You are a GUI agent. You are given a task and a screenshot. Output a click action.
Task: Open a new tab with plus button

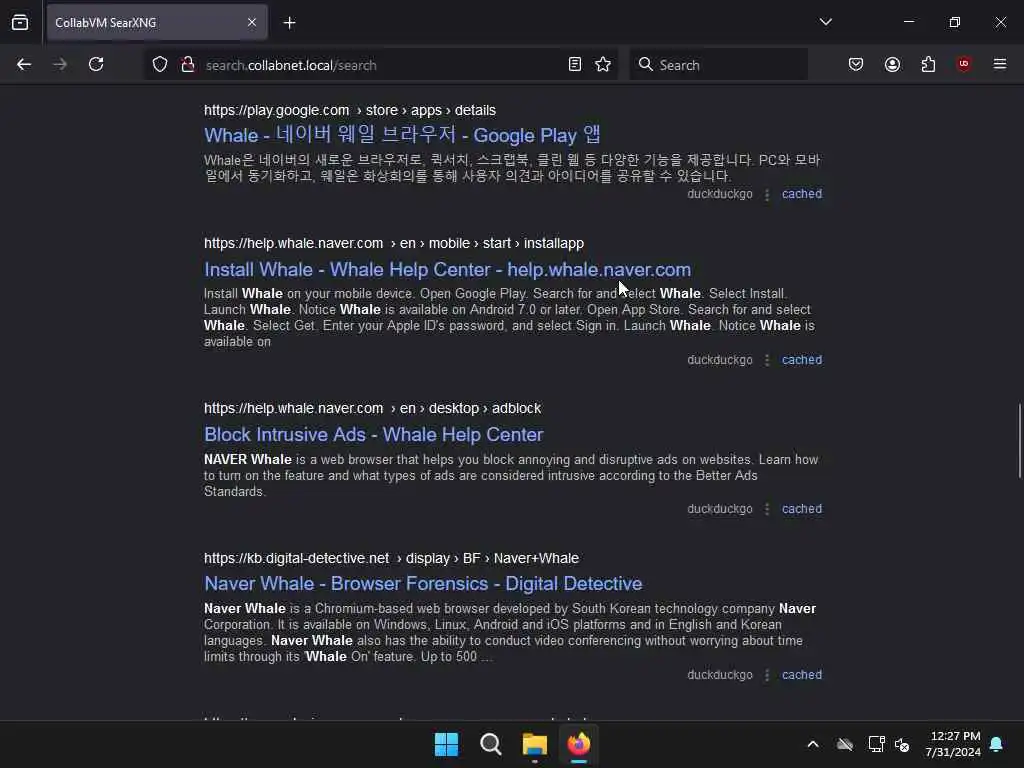tap(289, 23)
